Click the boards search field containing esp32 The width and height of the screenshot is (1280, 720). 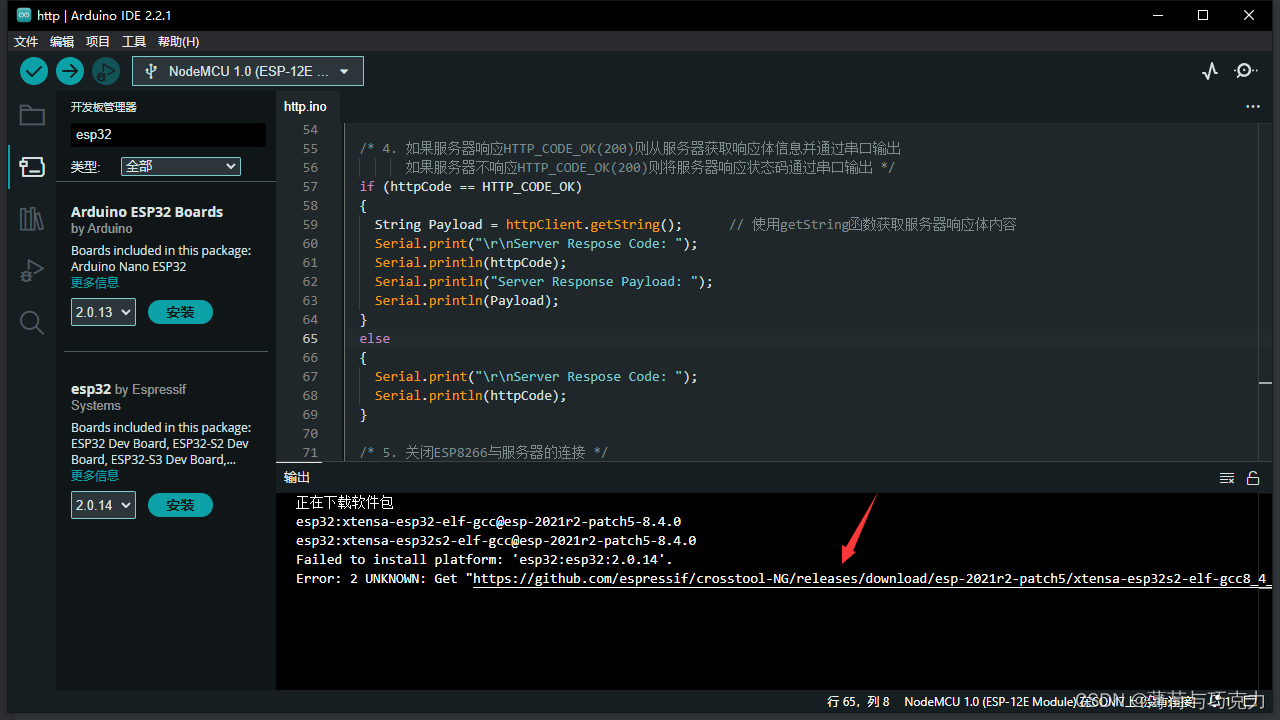point(168,134)
